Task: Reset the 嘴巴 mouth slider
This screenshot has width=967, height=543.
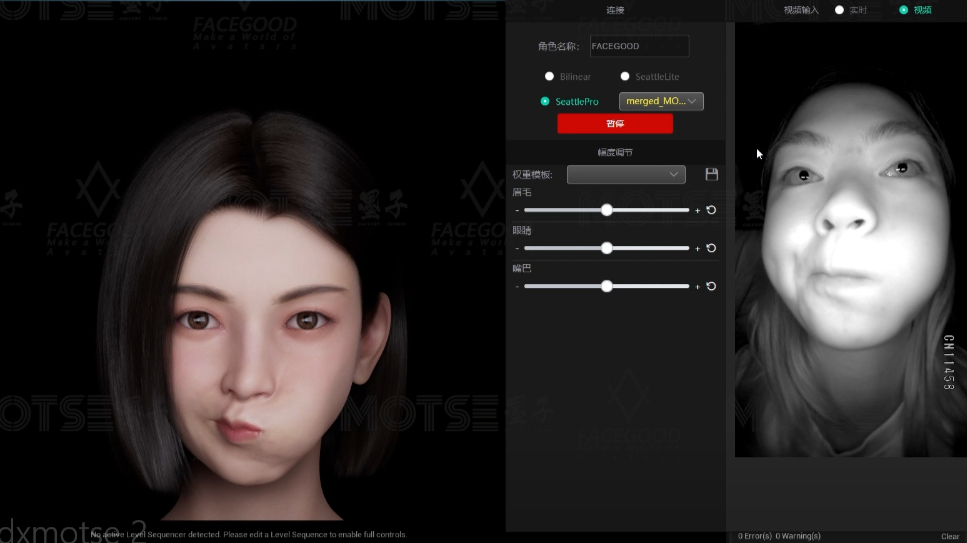Action: pos(711,286)
